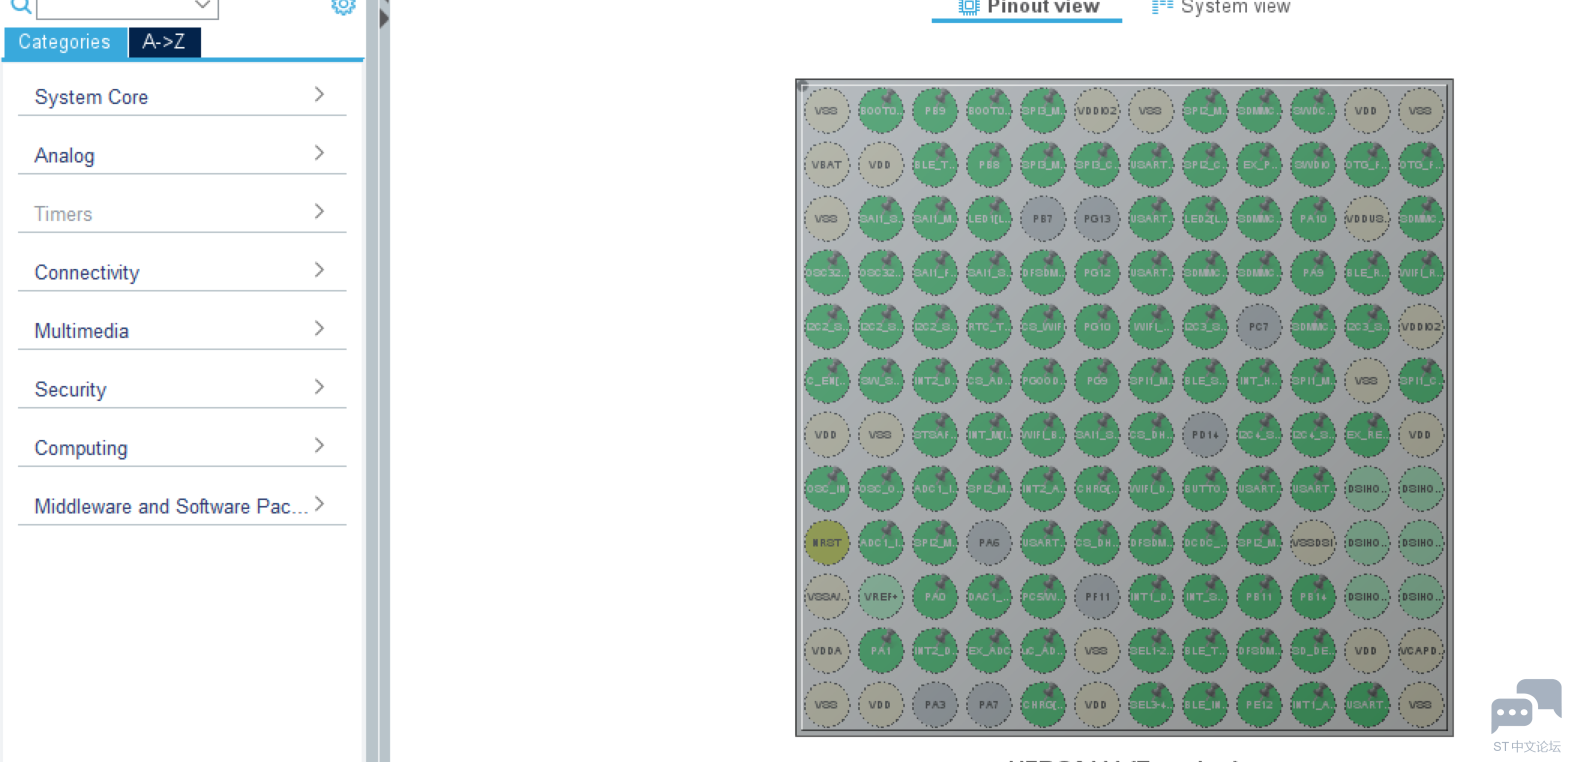1570x762 pixels.
Task: Select the EX_ADC pin
Action: pos(989,651)
